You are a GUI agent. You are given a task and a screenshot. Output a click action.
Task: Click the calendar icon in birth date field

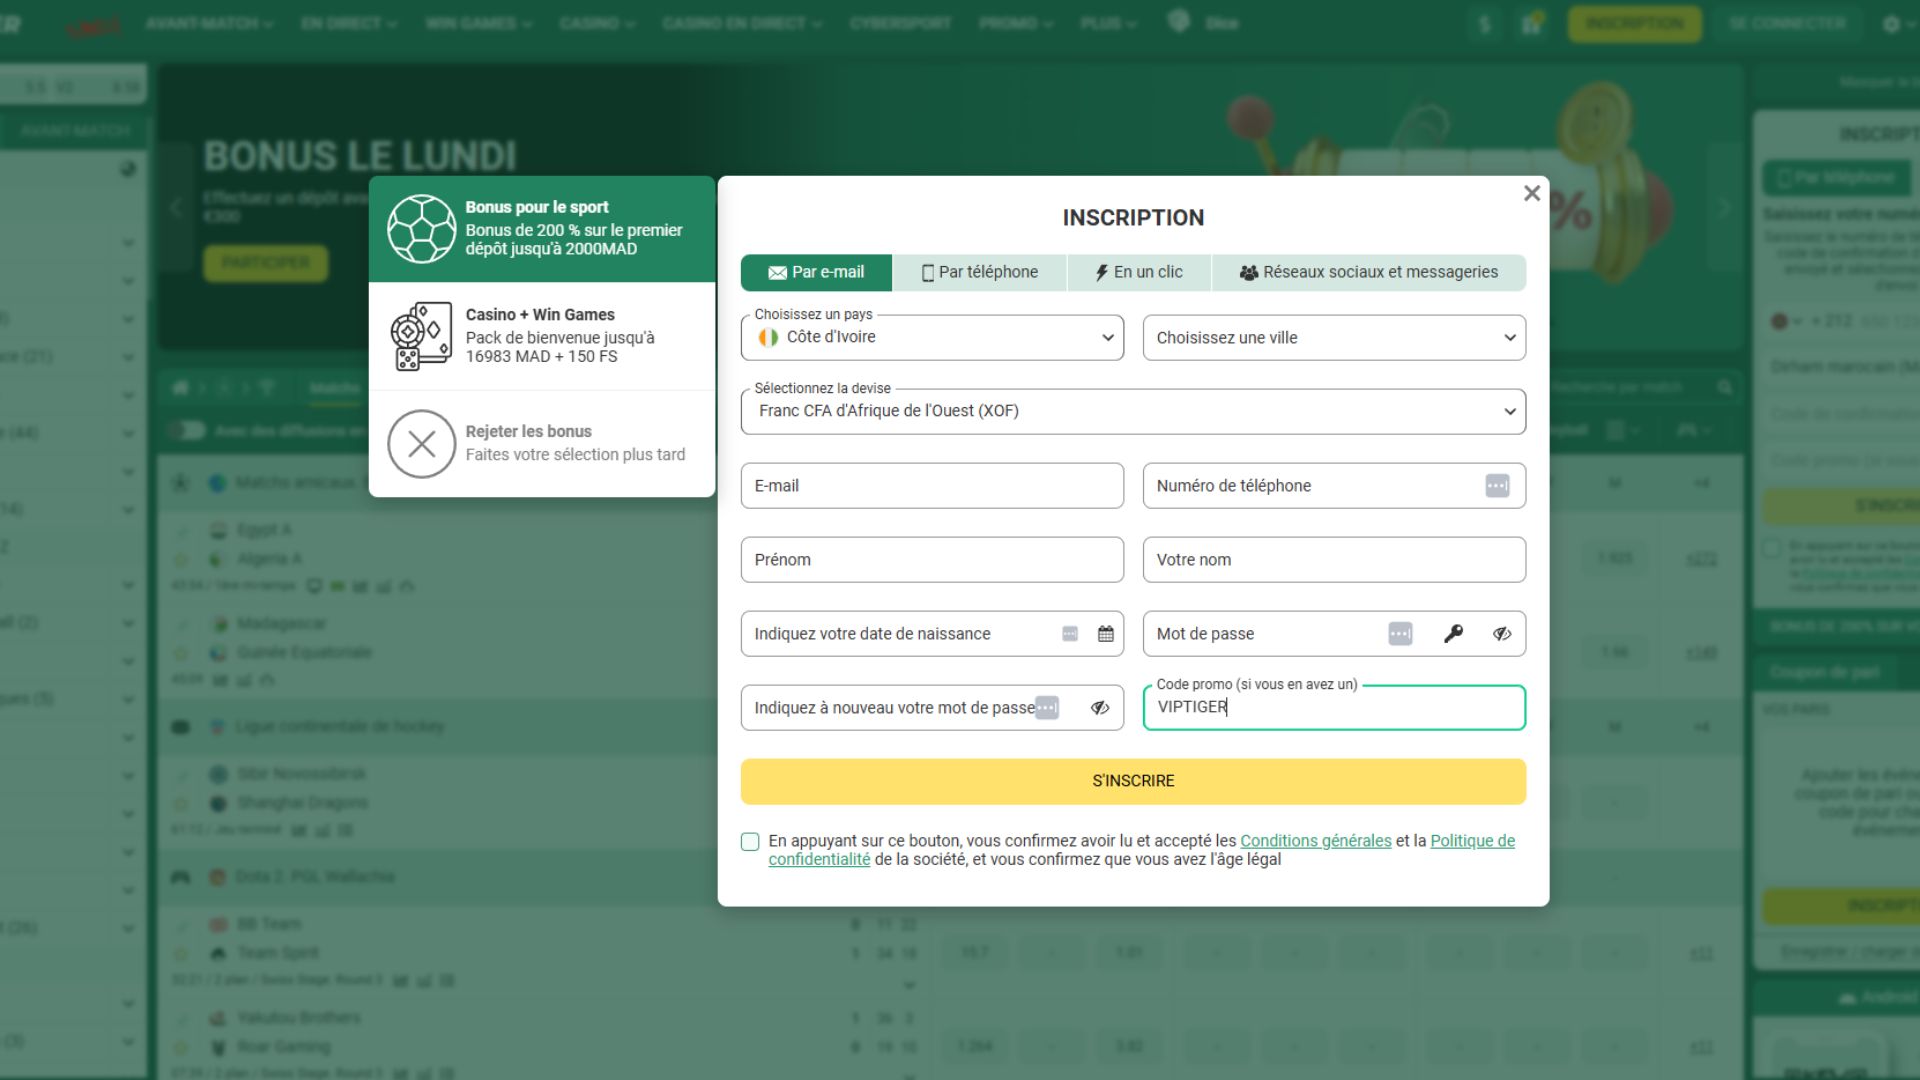(x=1105, y=634)
